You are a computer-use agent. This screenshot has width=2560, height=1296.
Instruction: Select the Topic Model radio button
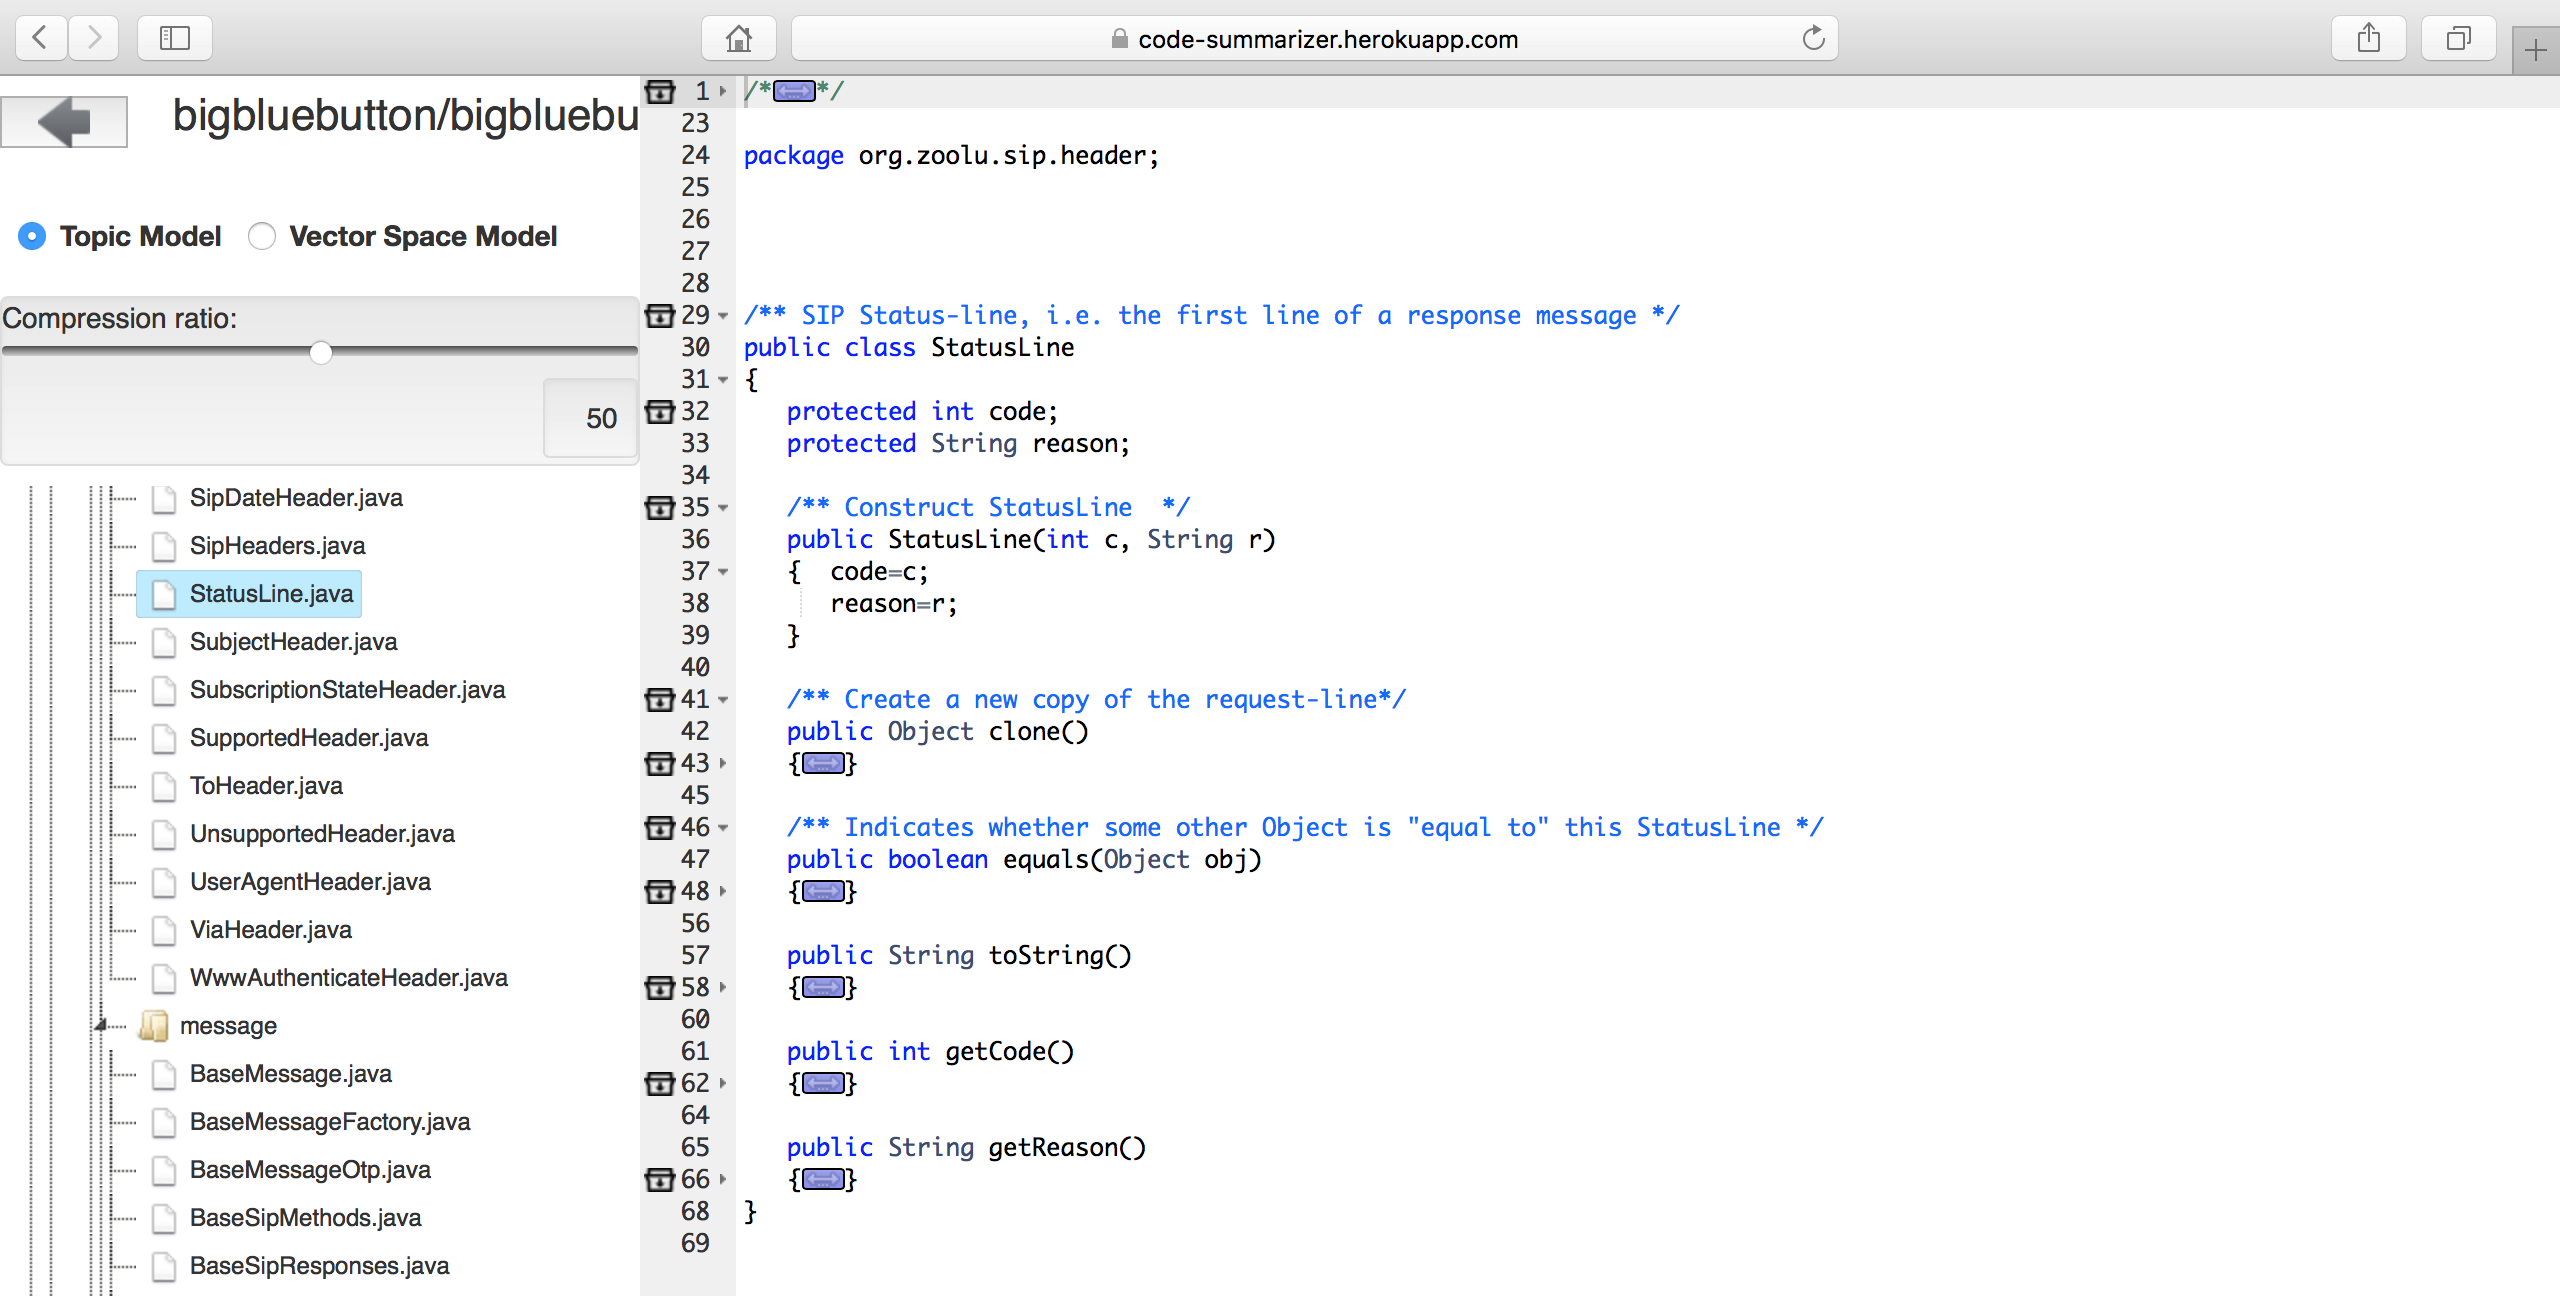(x=32, y=236)
